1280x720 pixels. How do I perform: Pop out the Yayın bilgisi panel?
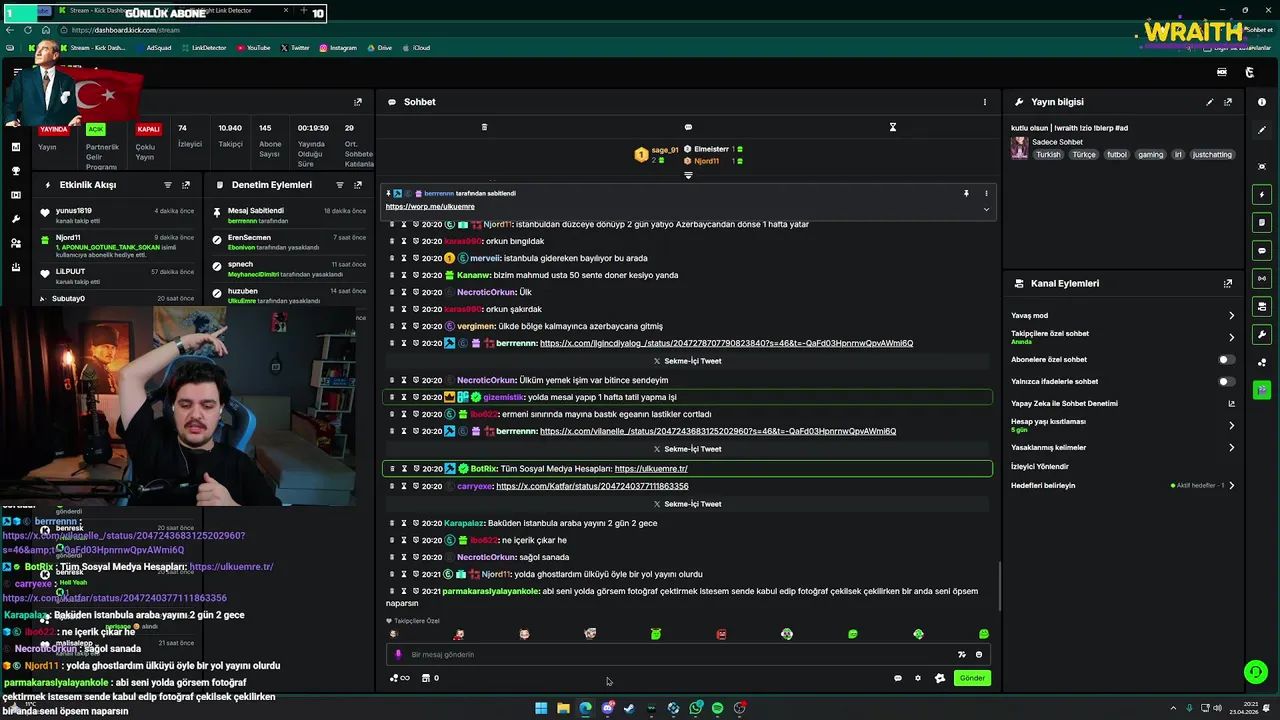pyautogui.click(x=1228, y=102)
